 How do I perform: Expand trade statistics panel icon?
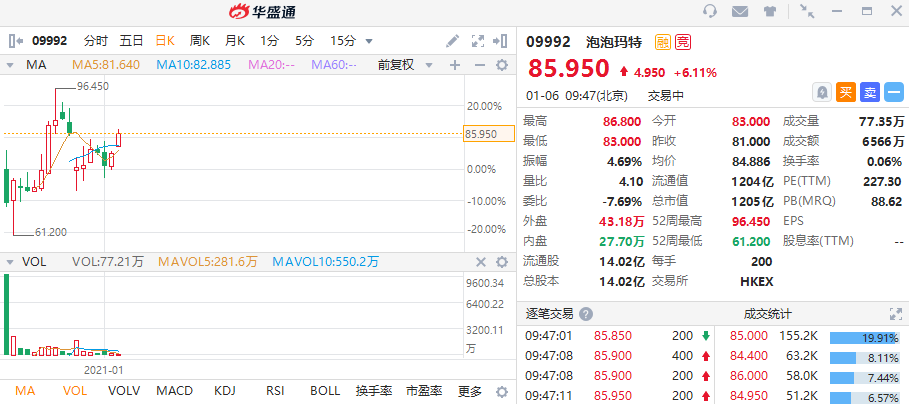[896, 314]
